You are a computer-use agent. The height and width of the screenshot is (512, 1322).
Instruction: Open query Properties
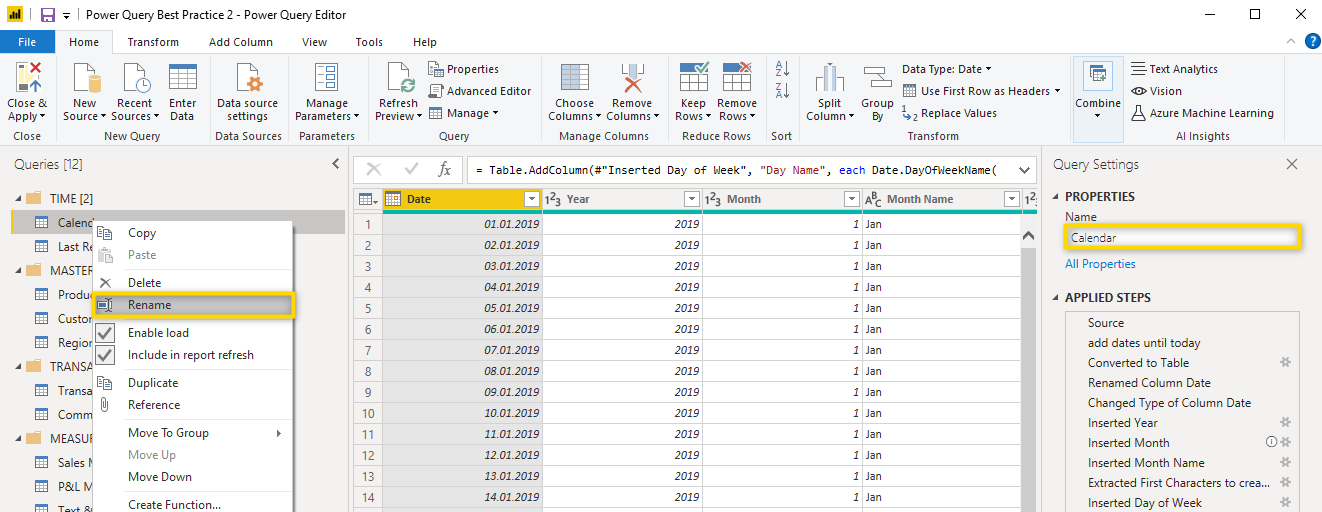click(464, 69)
